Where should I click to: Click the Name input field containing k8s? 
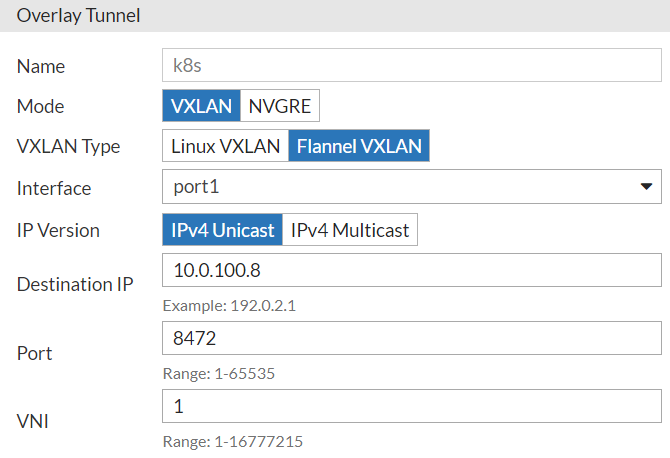411,66
